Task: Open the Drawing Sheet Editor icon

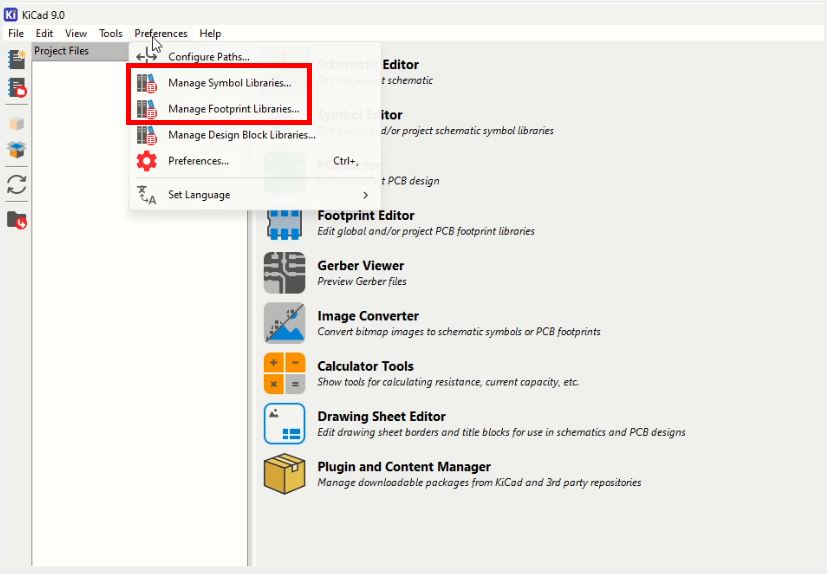Action: (284, 424)
